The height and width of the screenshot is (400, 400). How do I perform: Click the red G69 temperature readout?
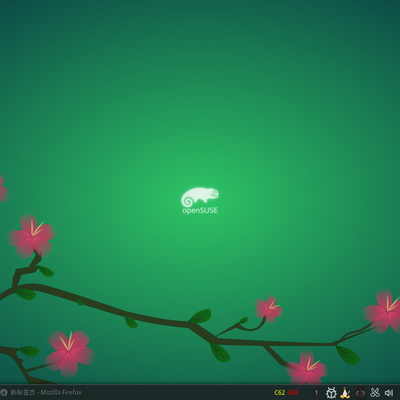pos(293,393)
